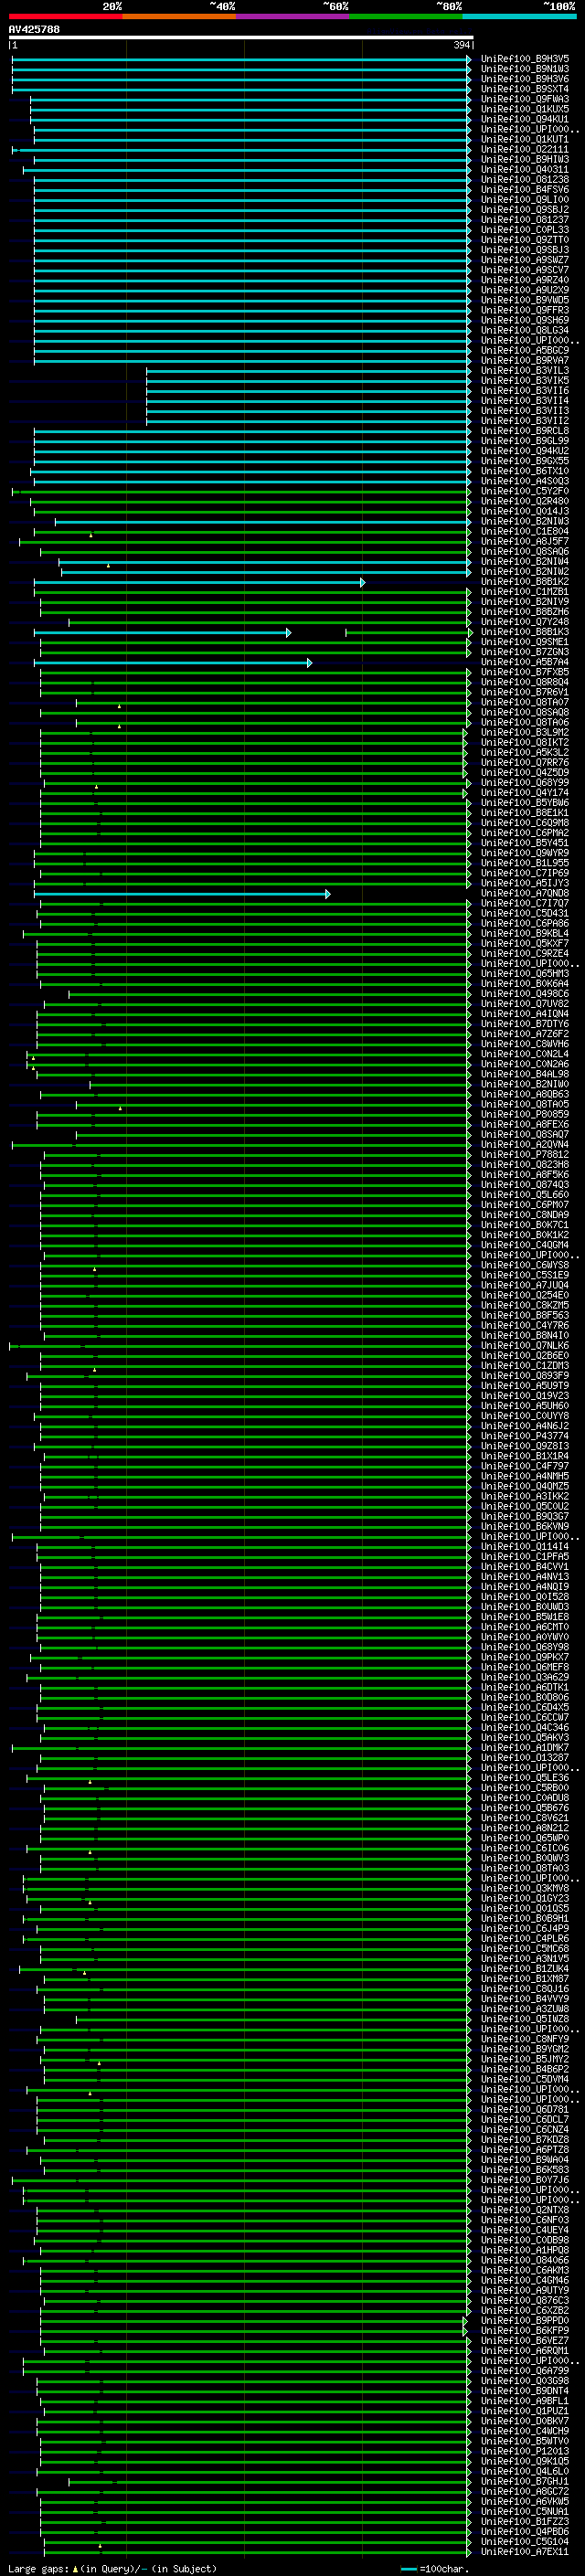Click the UniRef100_P78812 label
This screenshot has height=2576, width=585.
(525, 1154)
